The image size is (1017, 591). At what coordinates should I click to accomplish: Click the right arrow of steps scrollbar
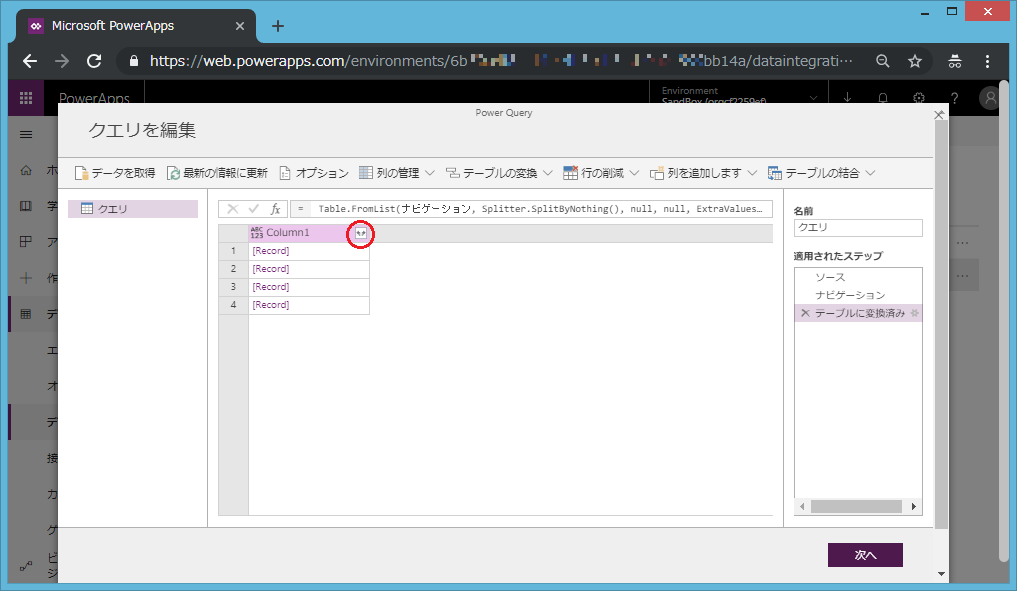[x=914, y=507]
